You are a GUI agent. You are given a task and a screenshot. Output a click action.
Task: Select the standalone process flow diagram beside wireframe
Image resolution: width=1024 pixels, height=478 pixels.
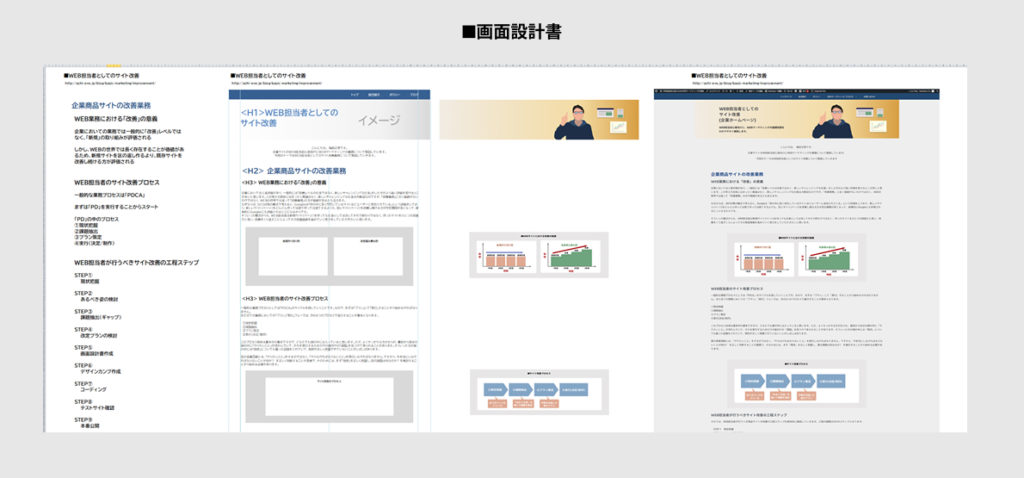coord(539,392)
